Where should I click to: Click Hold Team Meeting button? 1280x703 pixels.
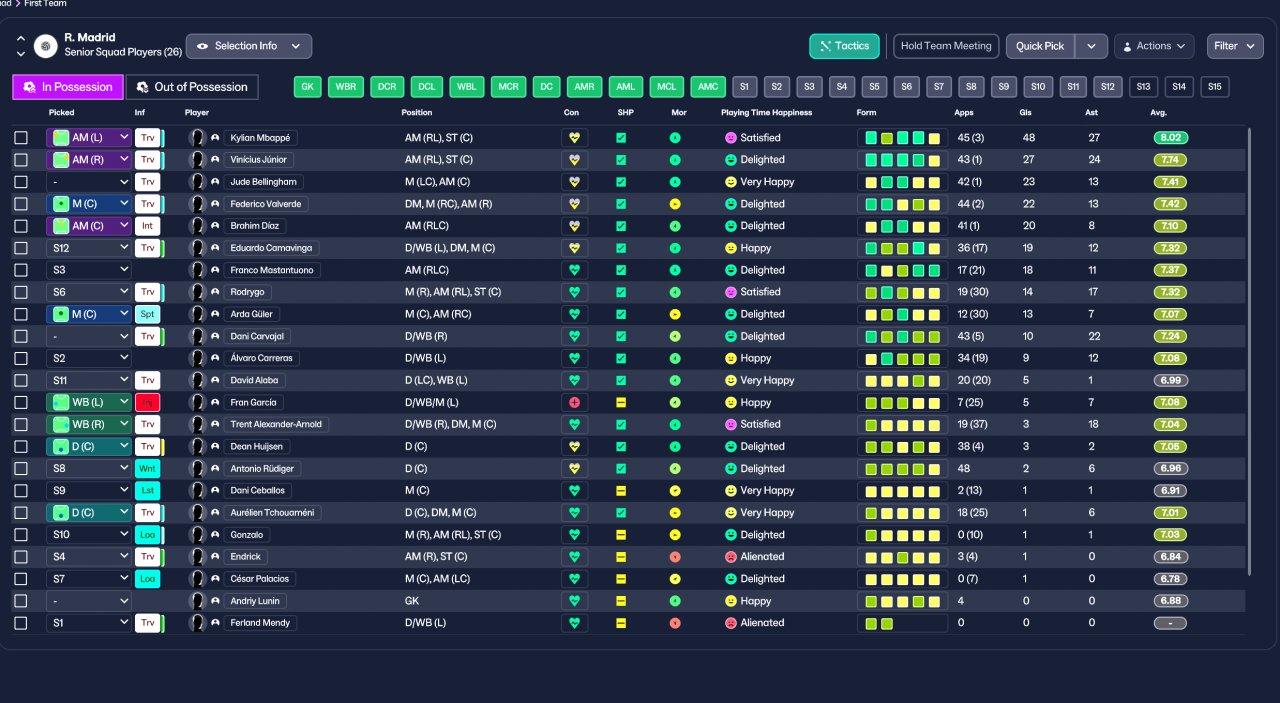click(x=946, y=46)
